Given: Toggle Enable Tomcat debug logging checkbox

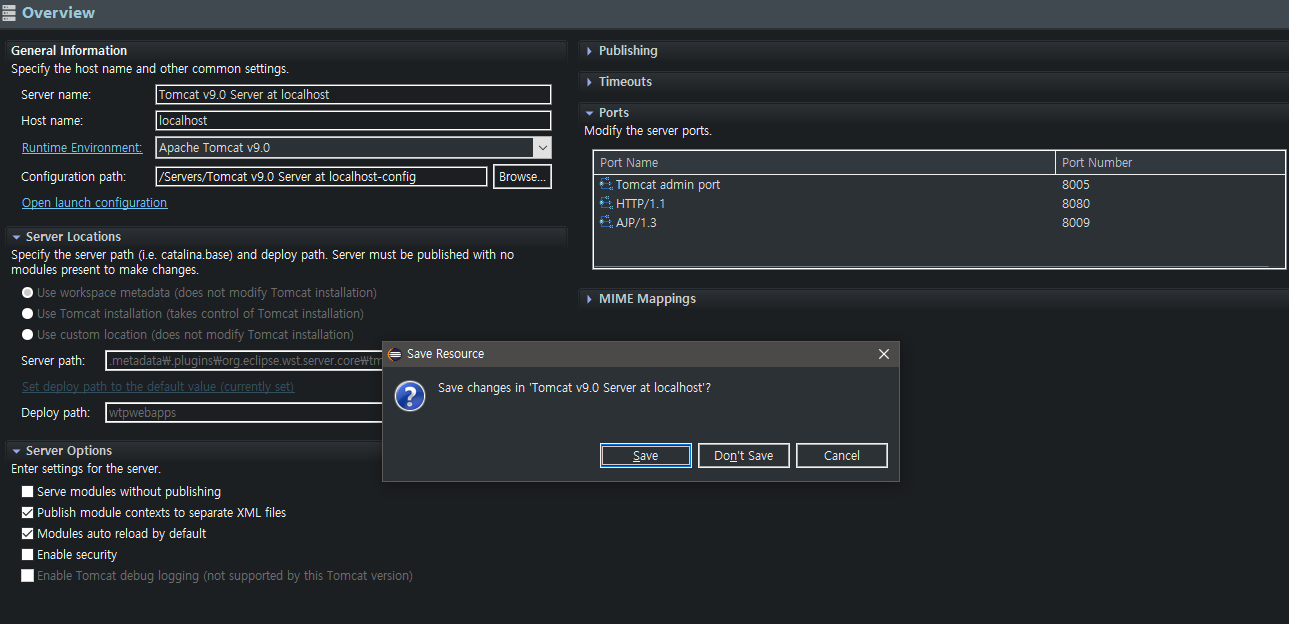Looking at the screenshot, I should (28, 576).
